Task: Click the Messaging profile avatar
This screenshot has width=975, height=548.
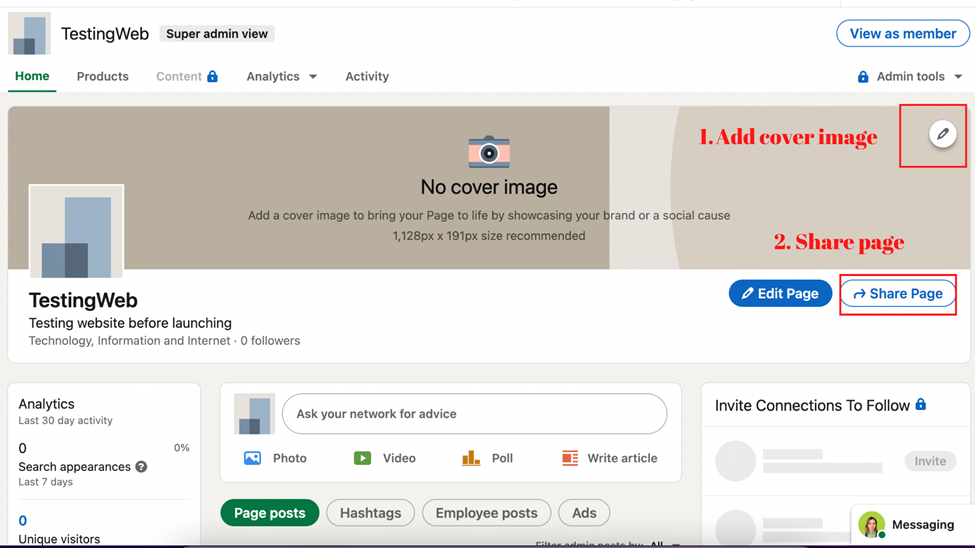Action: (x=872, y=524)
